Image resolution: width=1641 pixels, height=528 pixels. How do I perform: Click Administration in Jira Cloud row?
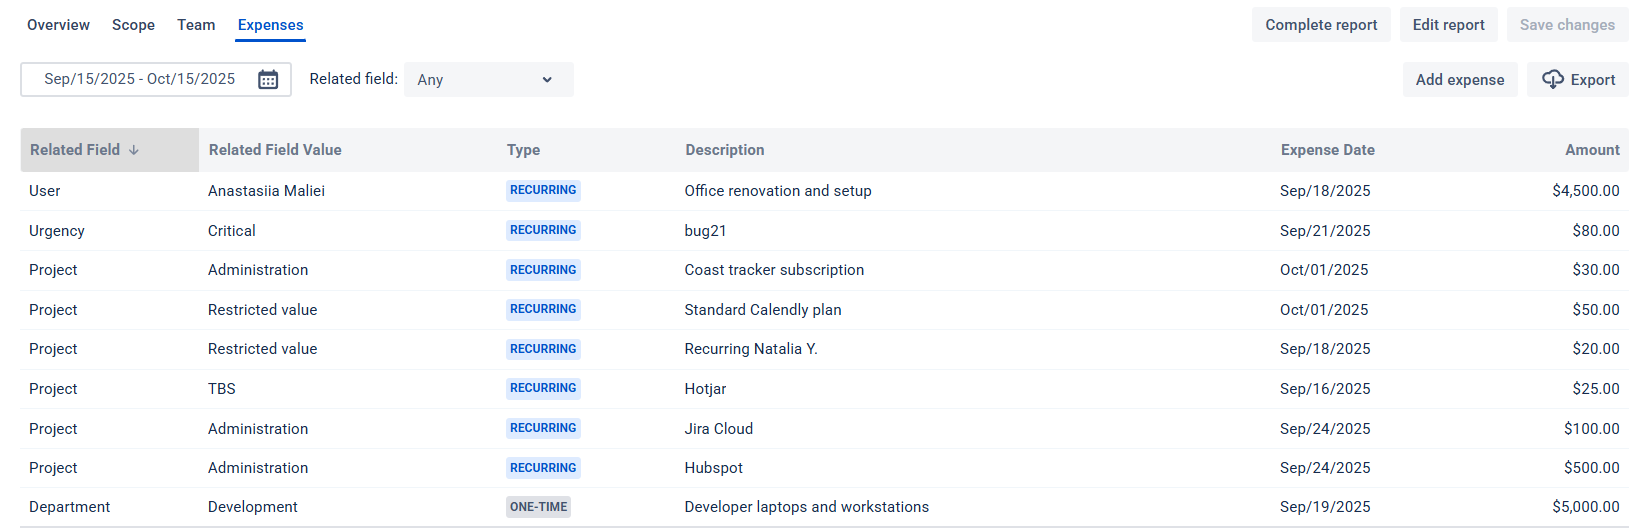[258, 429]
